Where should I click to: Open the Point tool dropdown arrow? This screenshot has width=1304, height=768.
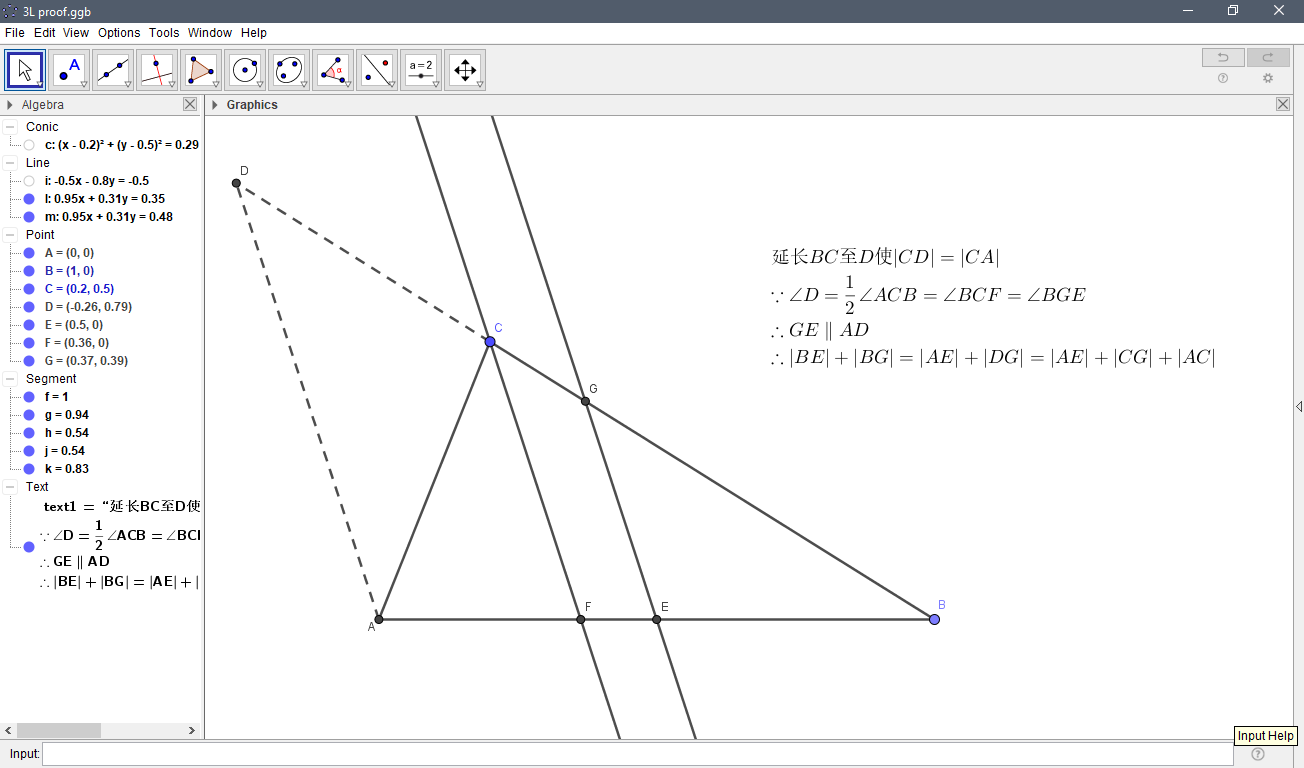pyautogui.click(x=85, y=85)
